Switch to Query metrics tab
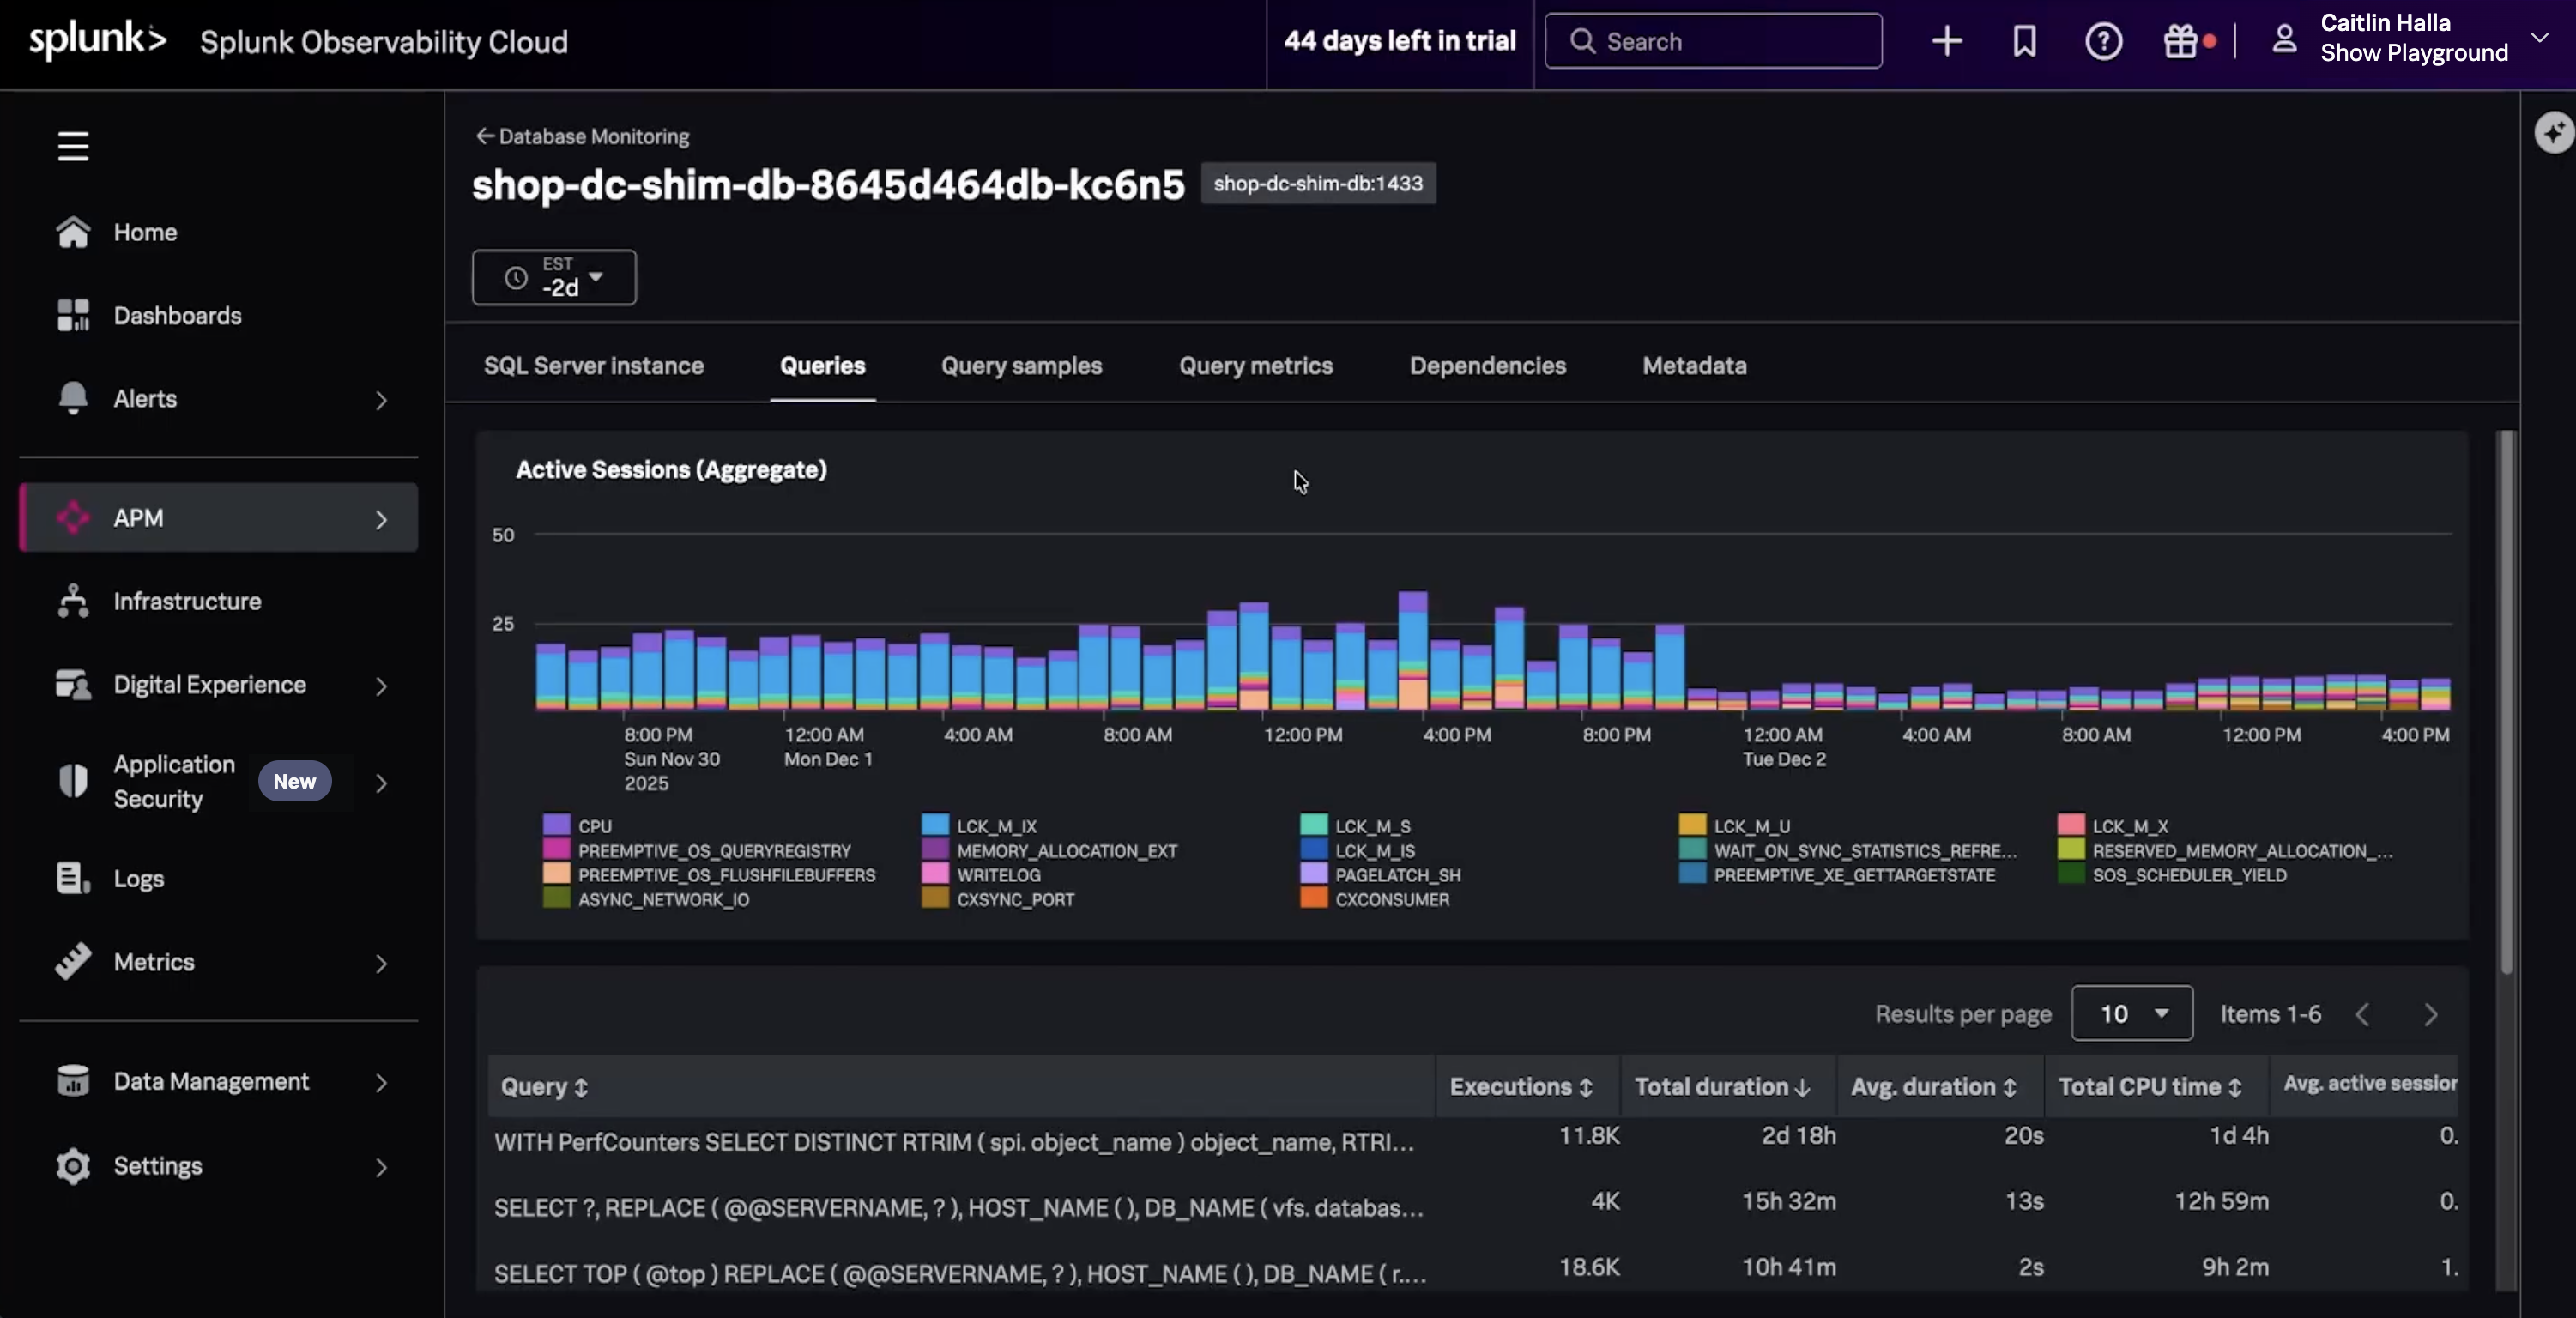 click(1255, 365)
